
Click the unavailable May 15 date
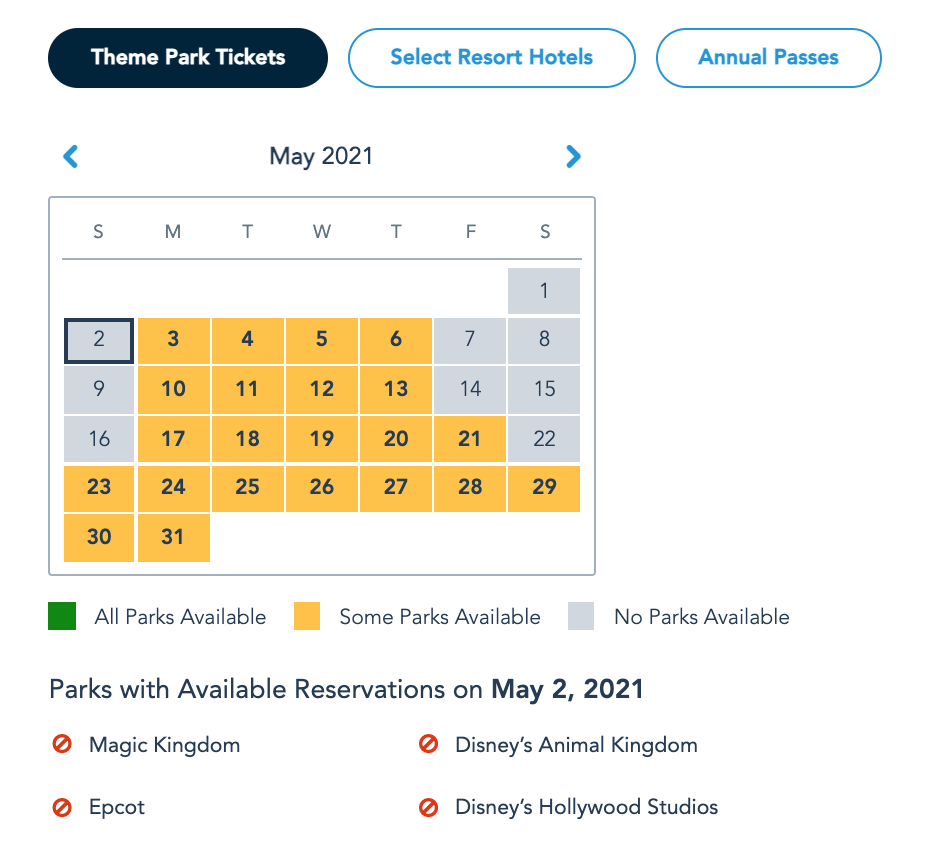544,389
